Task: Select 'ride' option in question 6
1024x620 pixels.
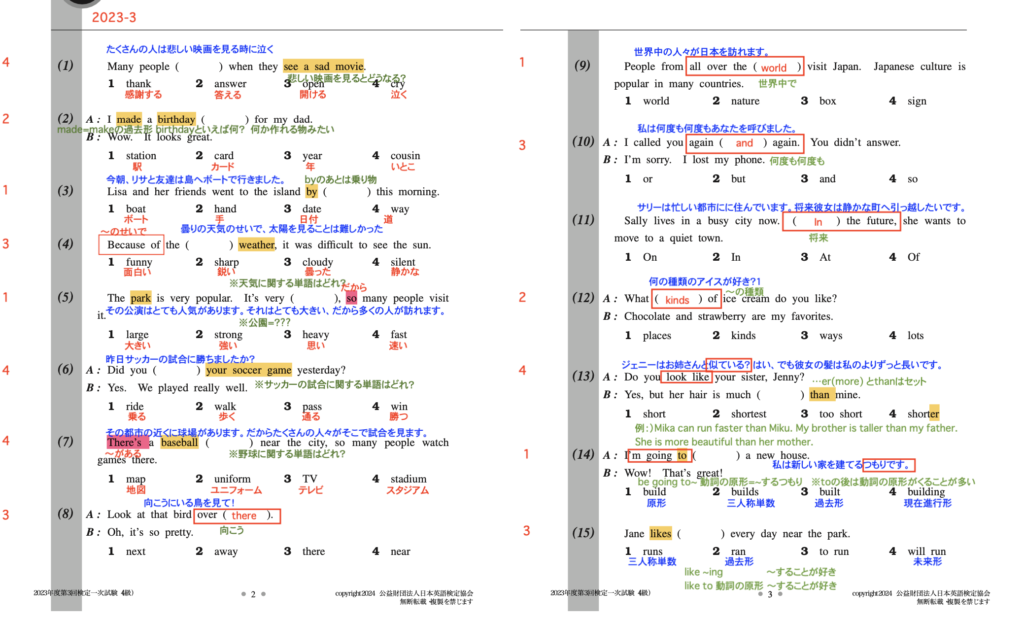Action: point(135,406)
